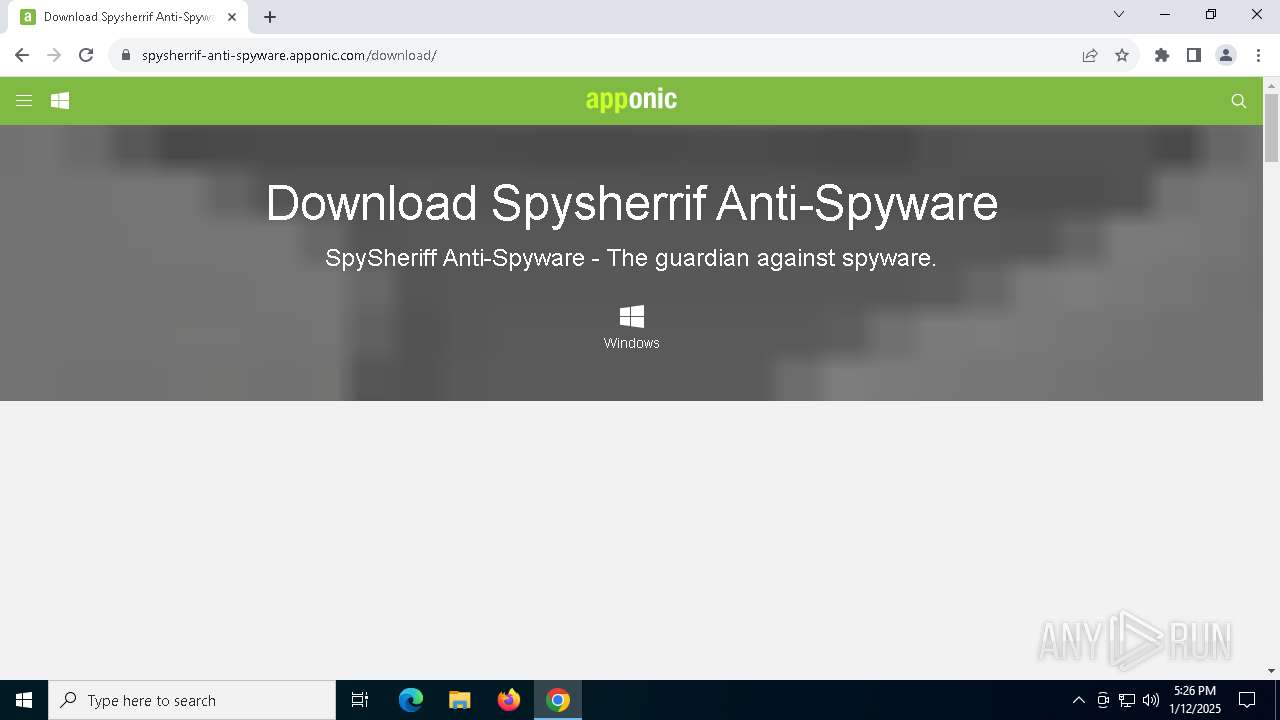The height and width of the screenshot is (720, 1280).
Task: Select the Windows platform icon
Action: point(632,317)
